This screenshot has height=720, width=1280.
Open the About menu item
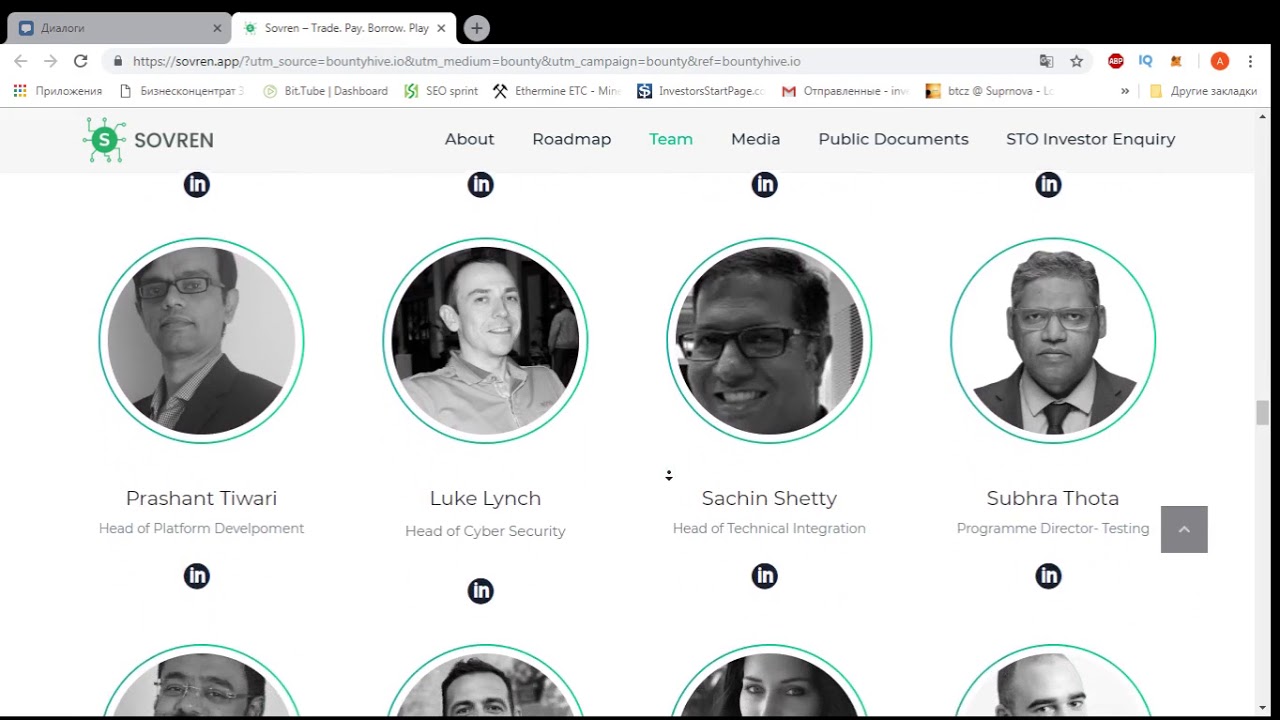pyautogui.click(x=469, y=139)
